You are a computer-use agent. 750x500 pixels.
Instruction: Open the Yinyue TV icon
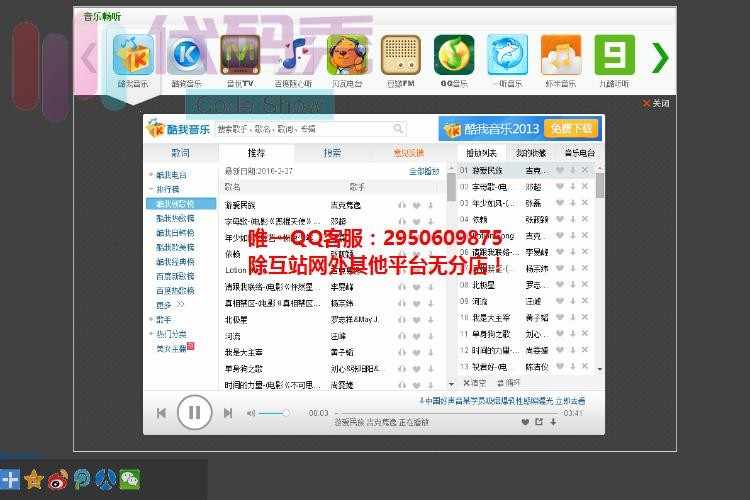pos(240,55)
